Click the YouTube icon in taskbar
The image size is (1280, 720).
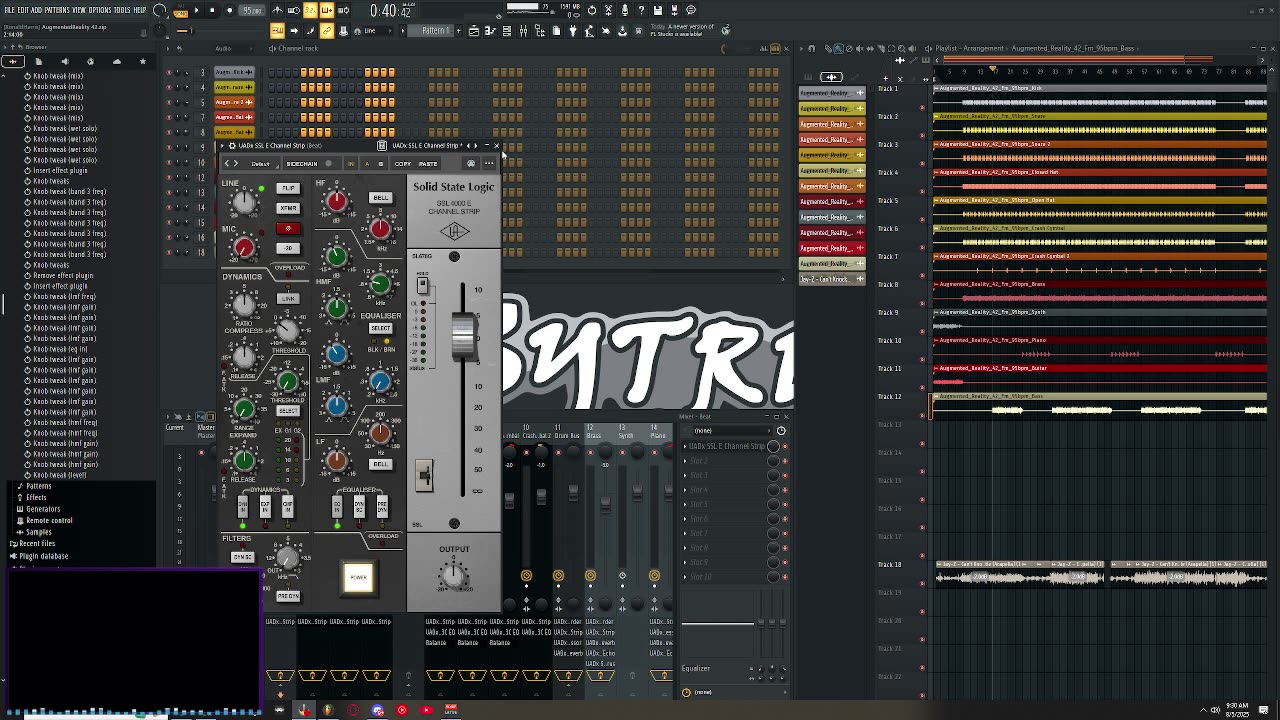coord(427,710)
